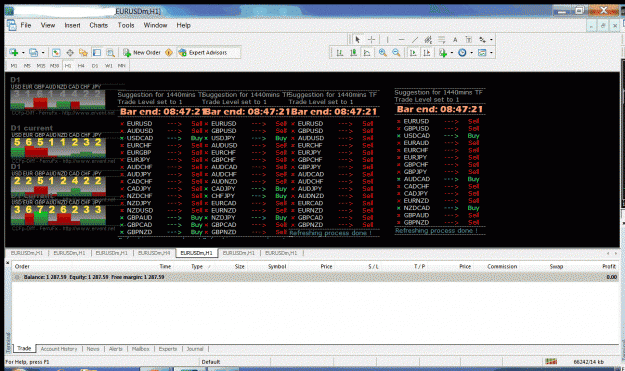Select the horizontal line tool

pos(401,39)
